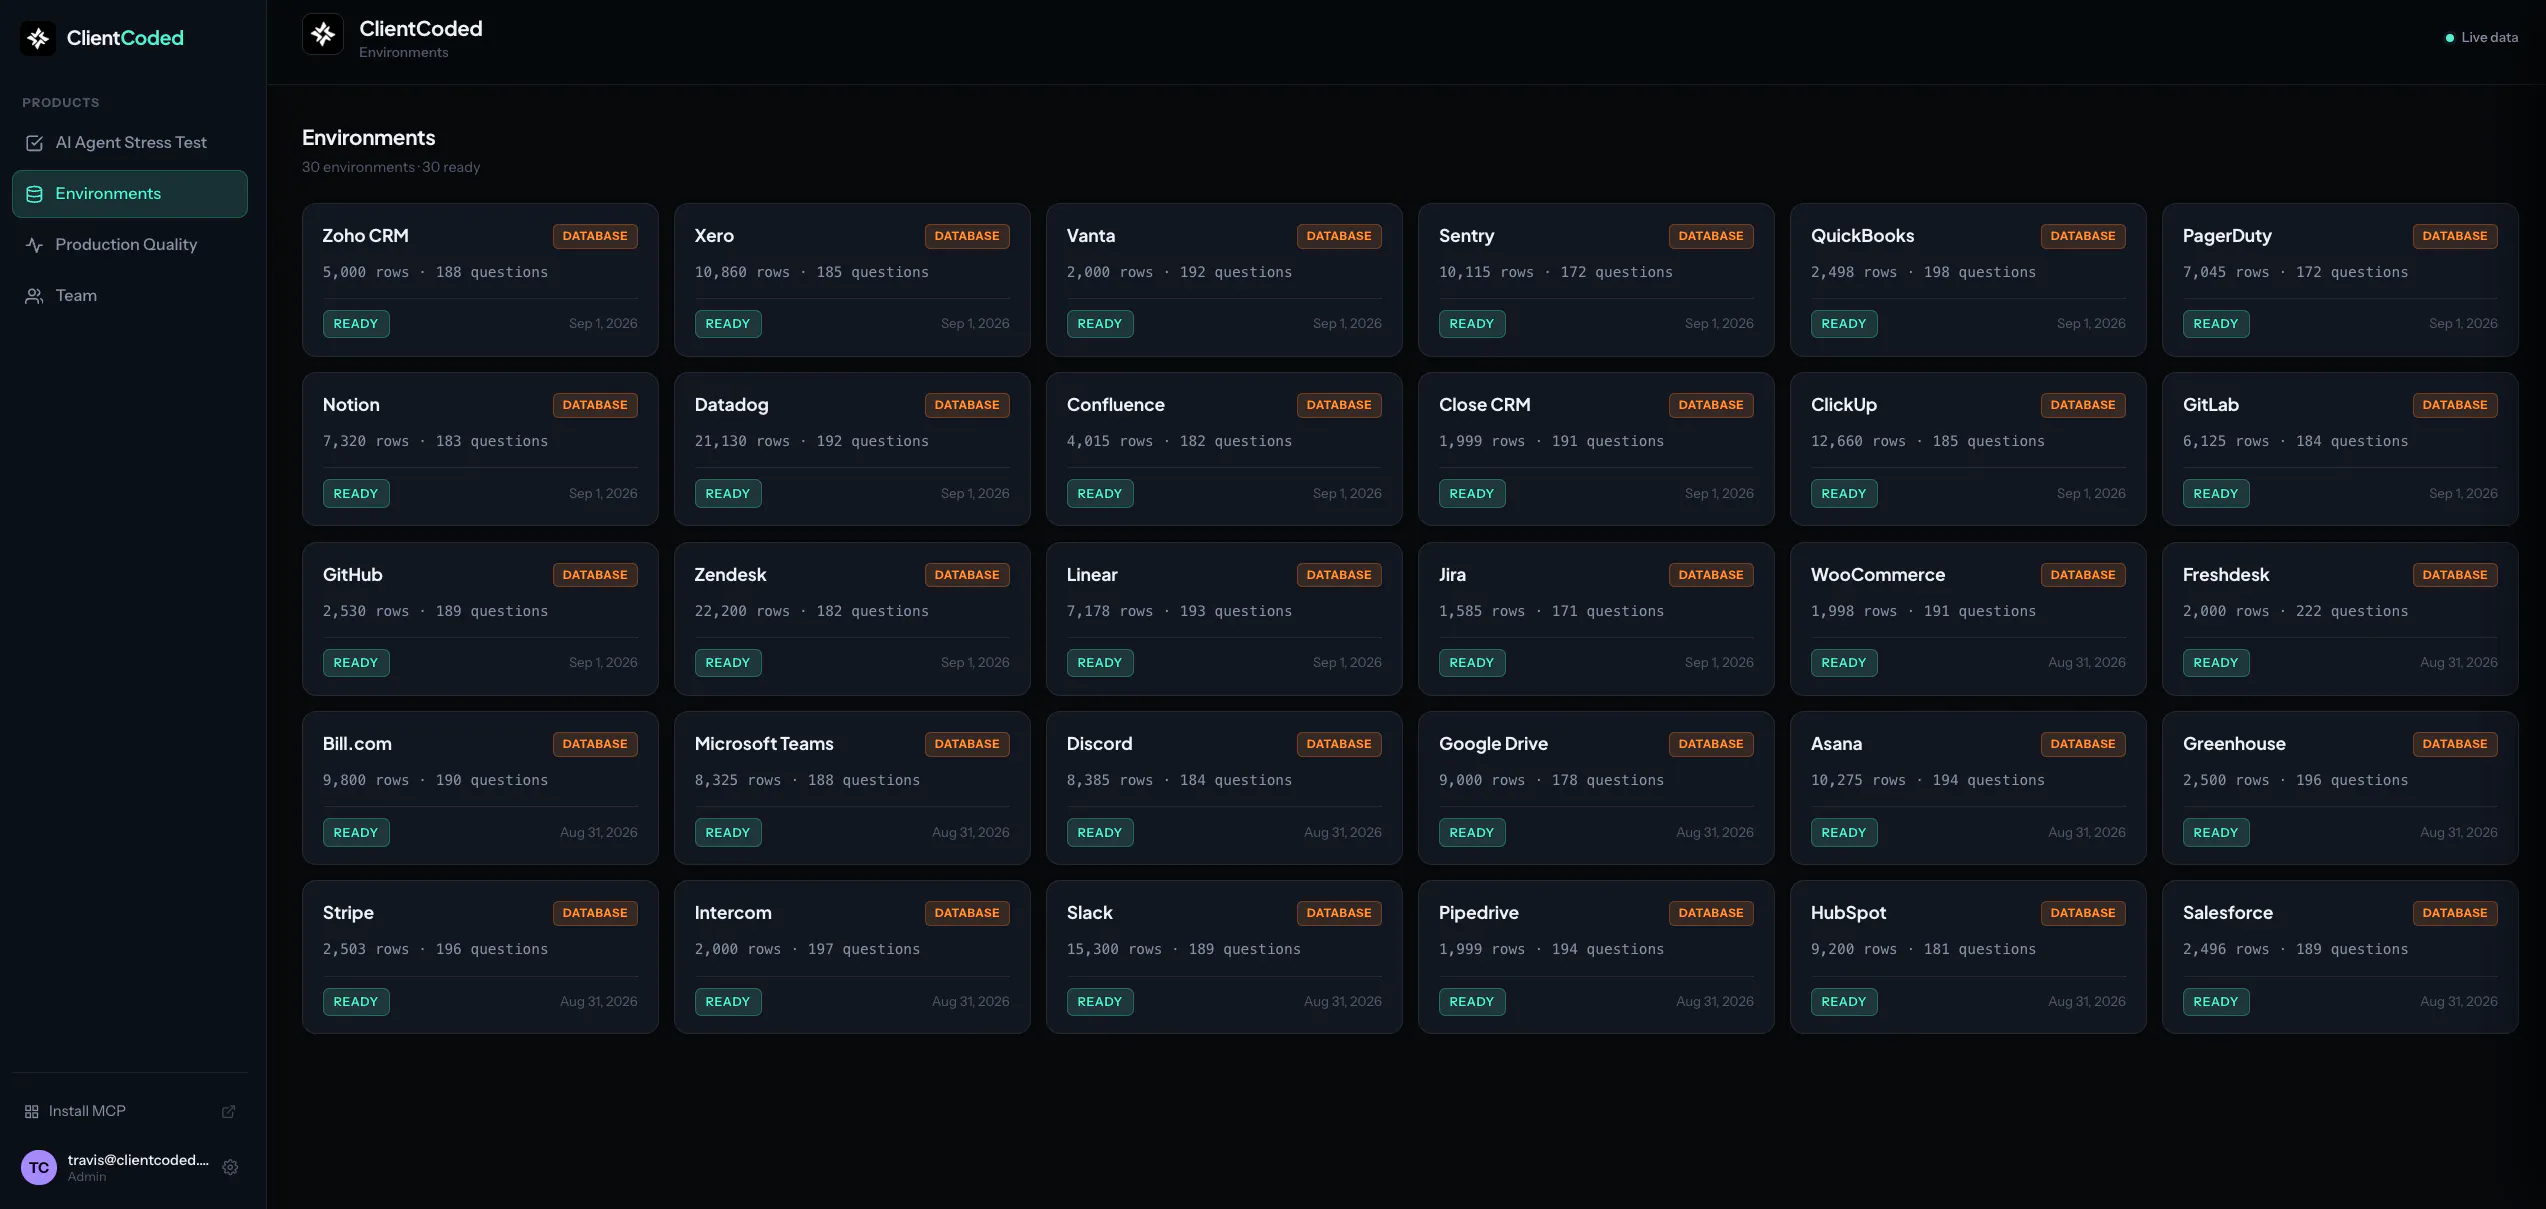Click the Environments database icon in sidebar
This screenshot has width=2546, height=1209.
pyautogui.click(x=34, y=194)
